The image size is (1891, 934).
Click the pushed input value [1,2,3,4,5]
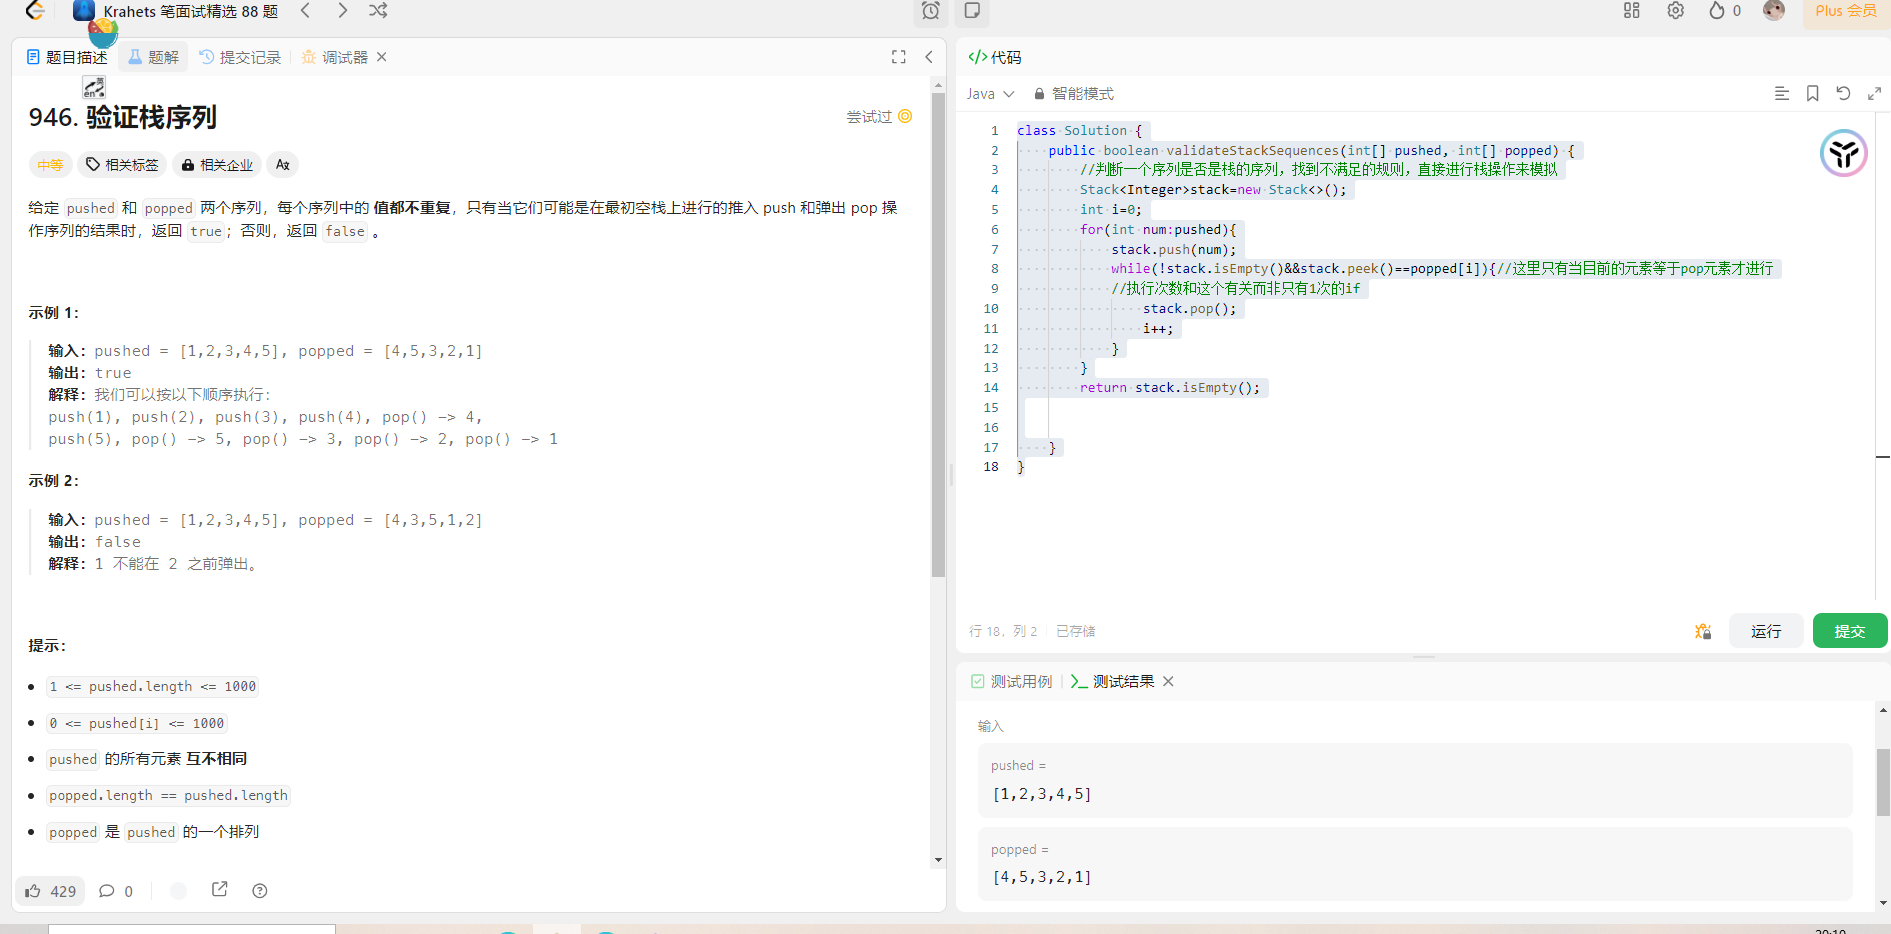1042,794
